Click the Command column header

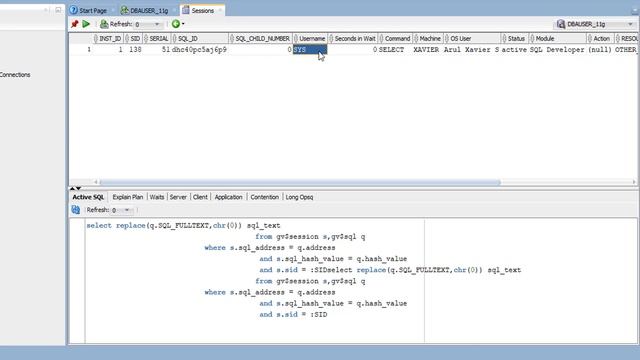pos(395,38)
